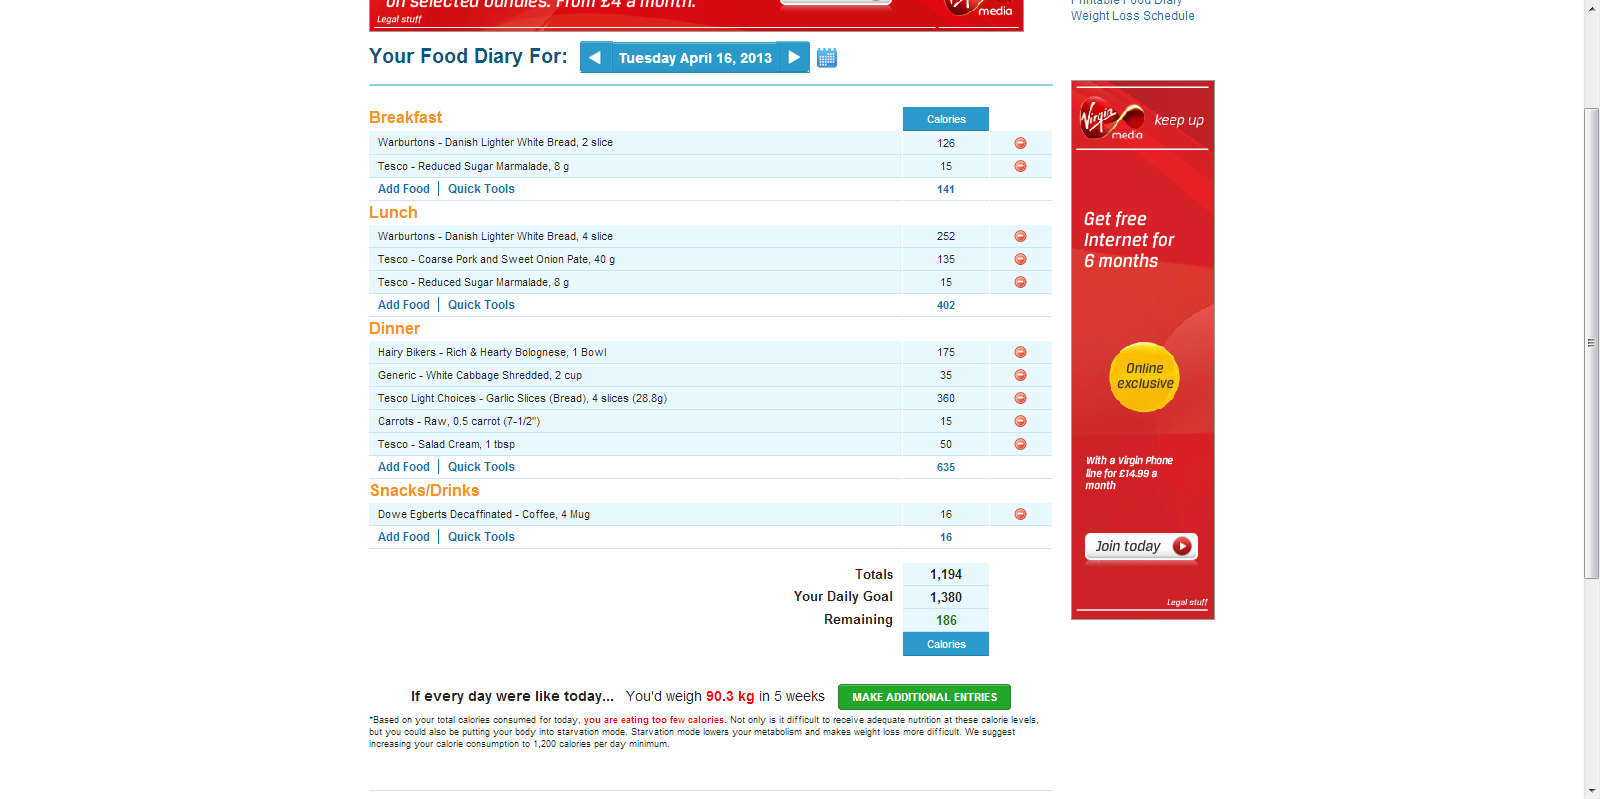
Task: Select Dowe Egberts Decaffinated Coffee entry text
Action: coord(484,514)
